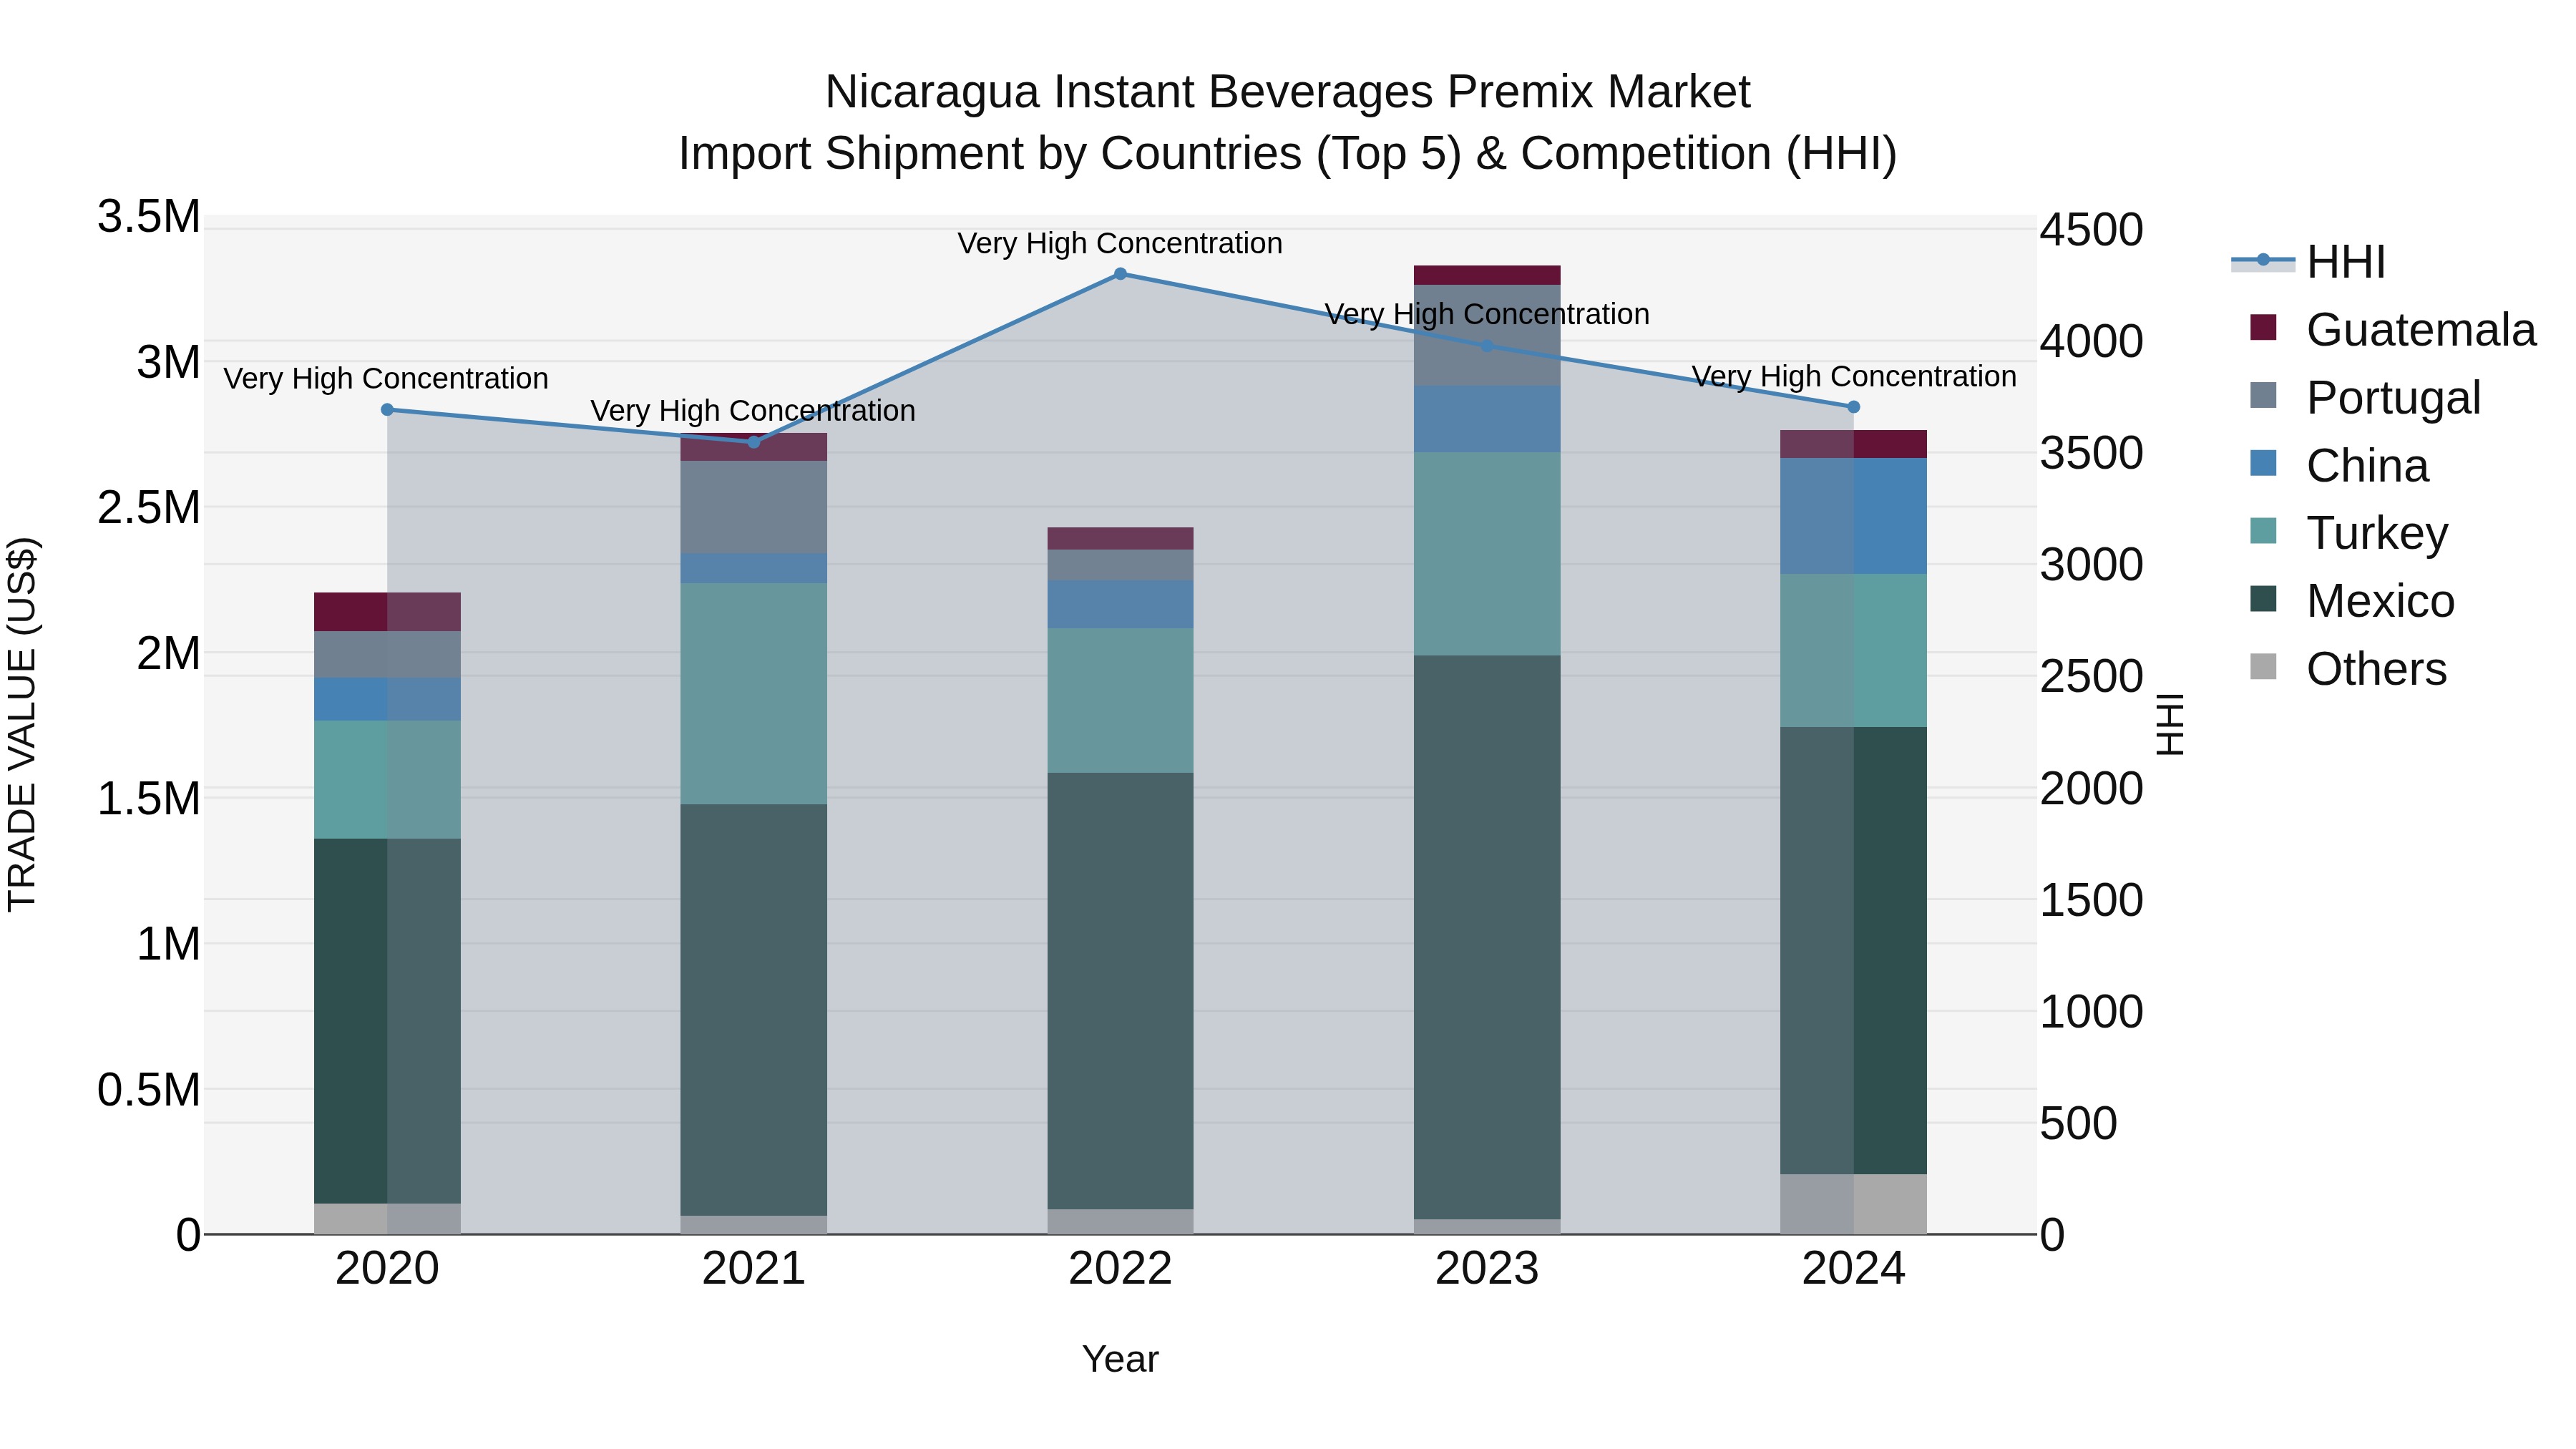Screen dimensions: 2576x1449
Task: Select the 2024 HHI data point
Action: click(x=1853, y=407)
